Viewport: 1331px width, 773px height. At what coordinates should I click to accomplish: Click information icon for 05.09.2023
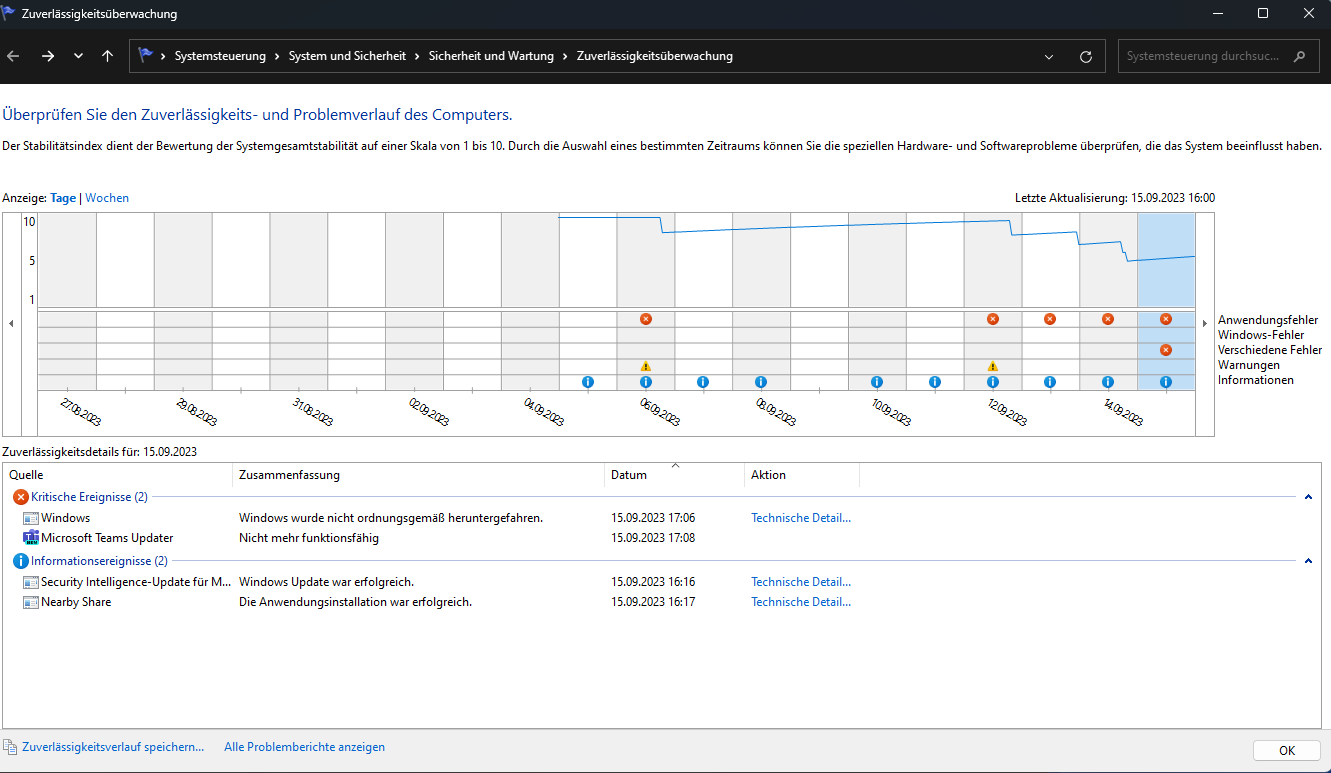click(588, 382)
